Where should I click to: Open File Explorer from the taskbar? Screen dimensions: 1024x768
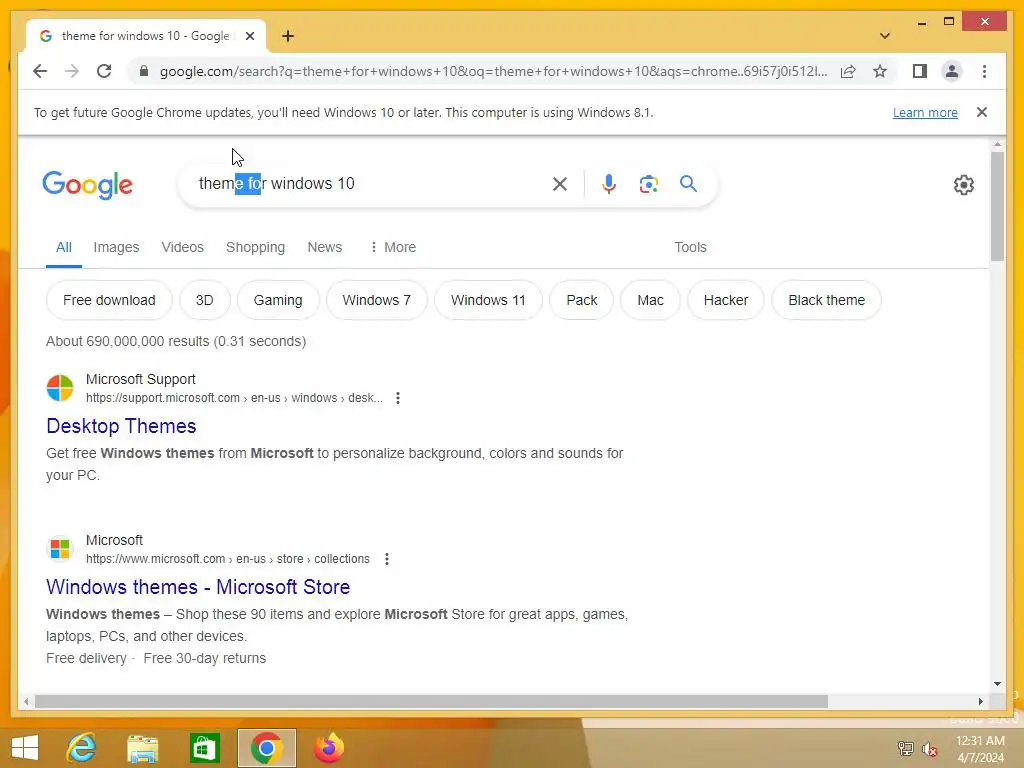(x=142, y=748)
